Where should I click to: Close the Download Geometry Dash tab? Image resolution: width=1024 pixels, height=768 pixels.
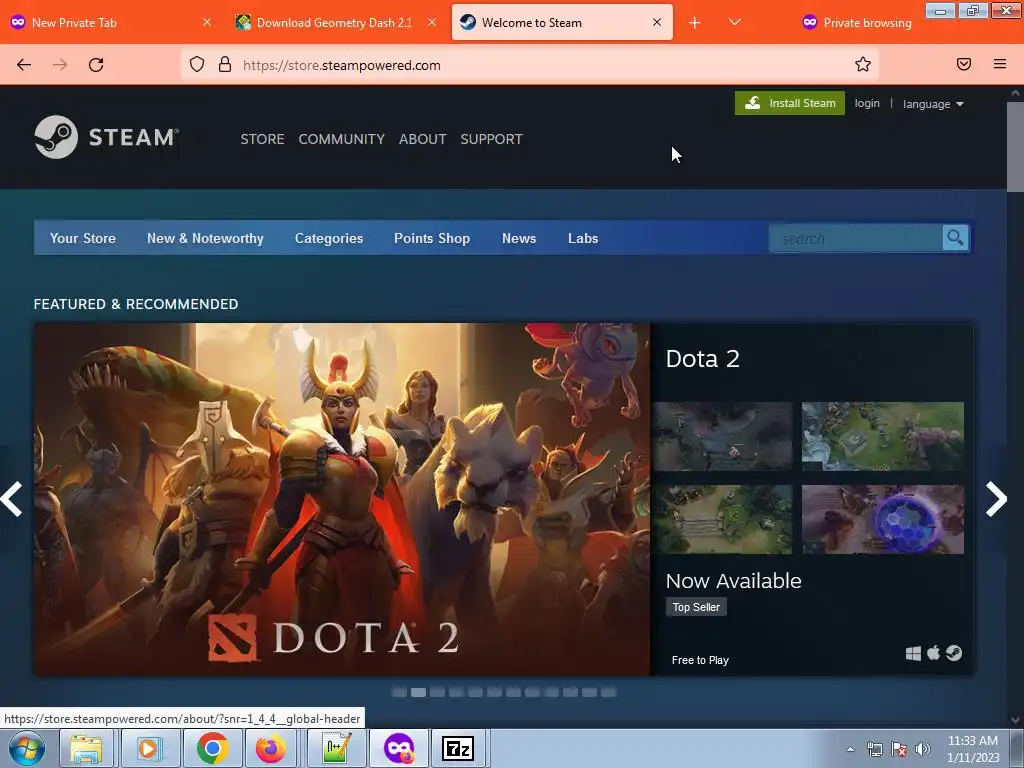click(432, 22)
